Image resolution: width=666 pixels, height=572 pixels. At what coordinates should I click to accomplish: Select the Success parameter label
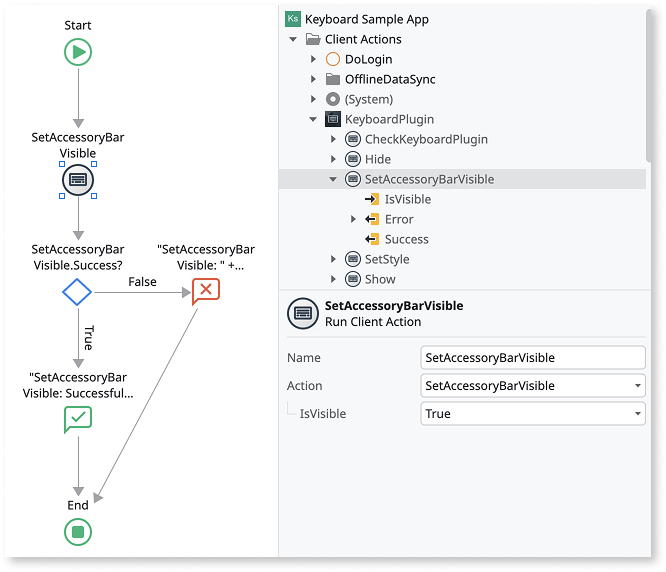(x=406, y=239)
